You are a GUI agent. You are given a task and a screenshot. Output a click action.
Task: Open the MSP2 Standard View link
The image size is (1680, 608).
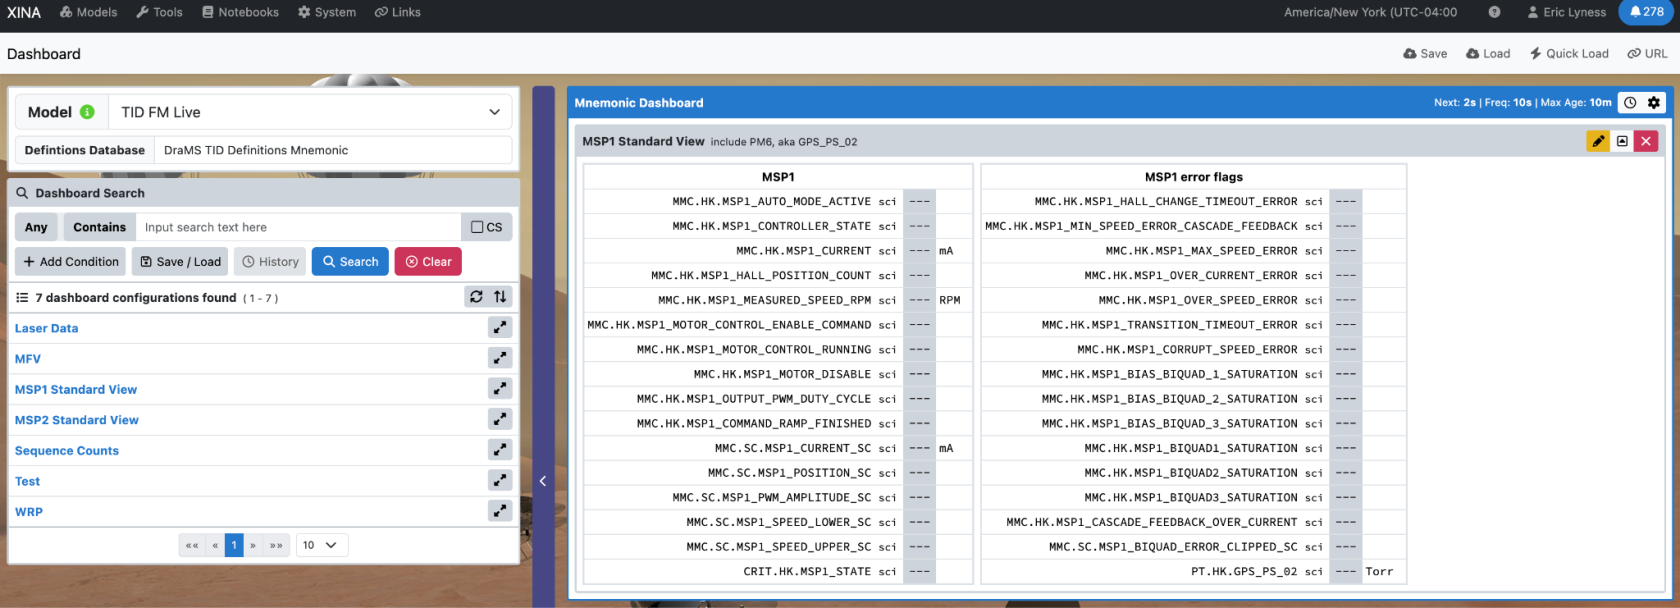coord(77,420)
